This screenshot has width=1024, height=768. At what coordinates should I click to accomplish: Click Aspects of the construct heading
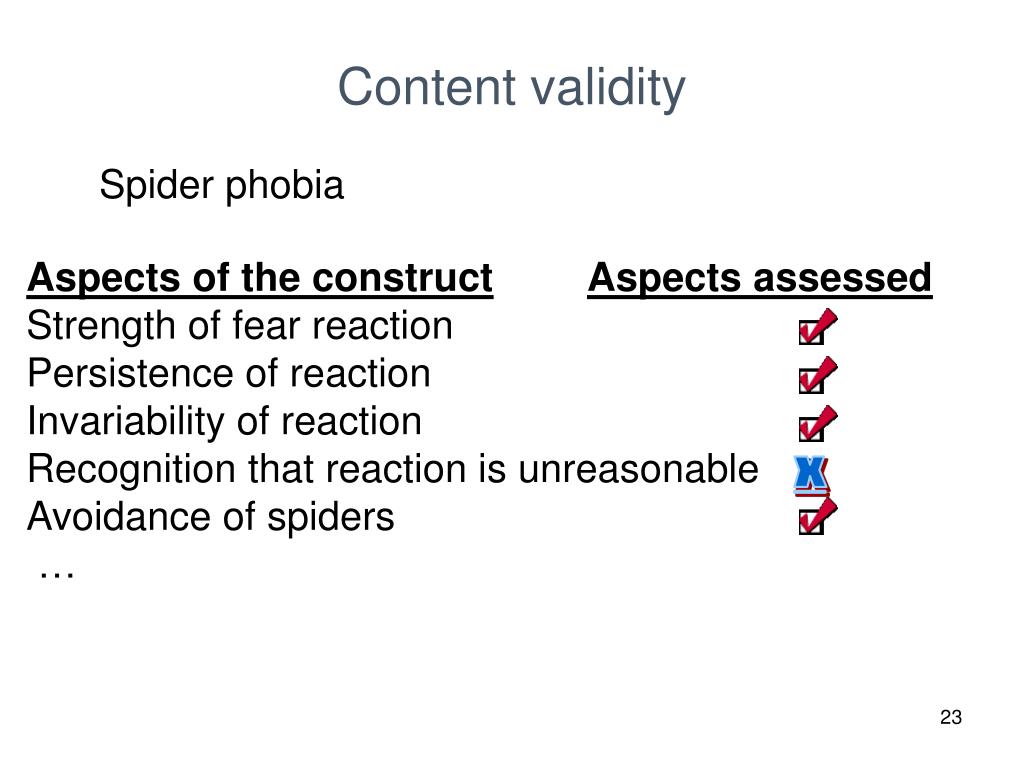pos(260,279)
